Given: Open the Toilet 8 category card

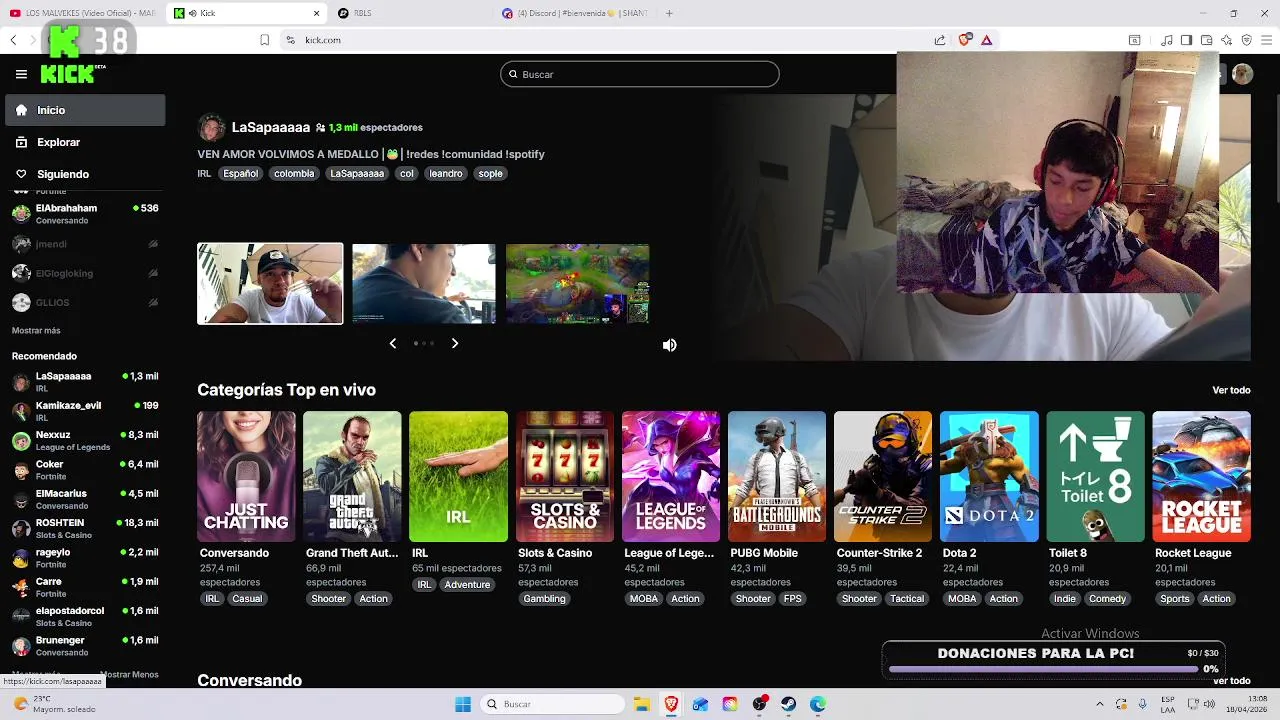Looking at the screenshot, I should click(x=1095, y=477).
